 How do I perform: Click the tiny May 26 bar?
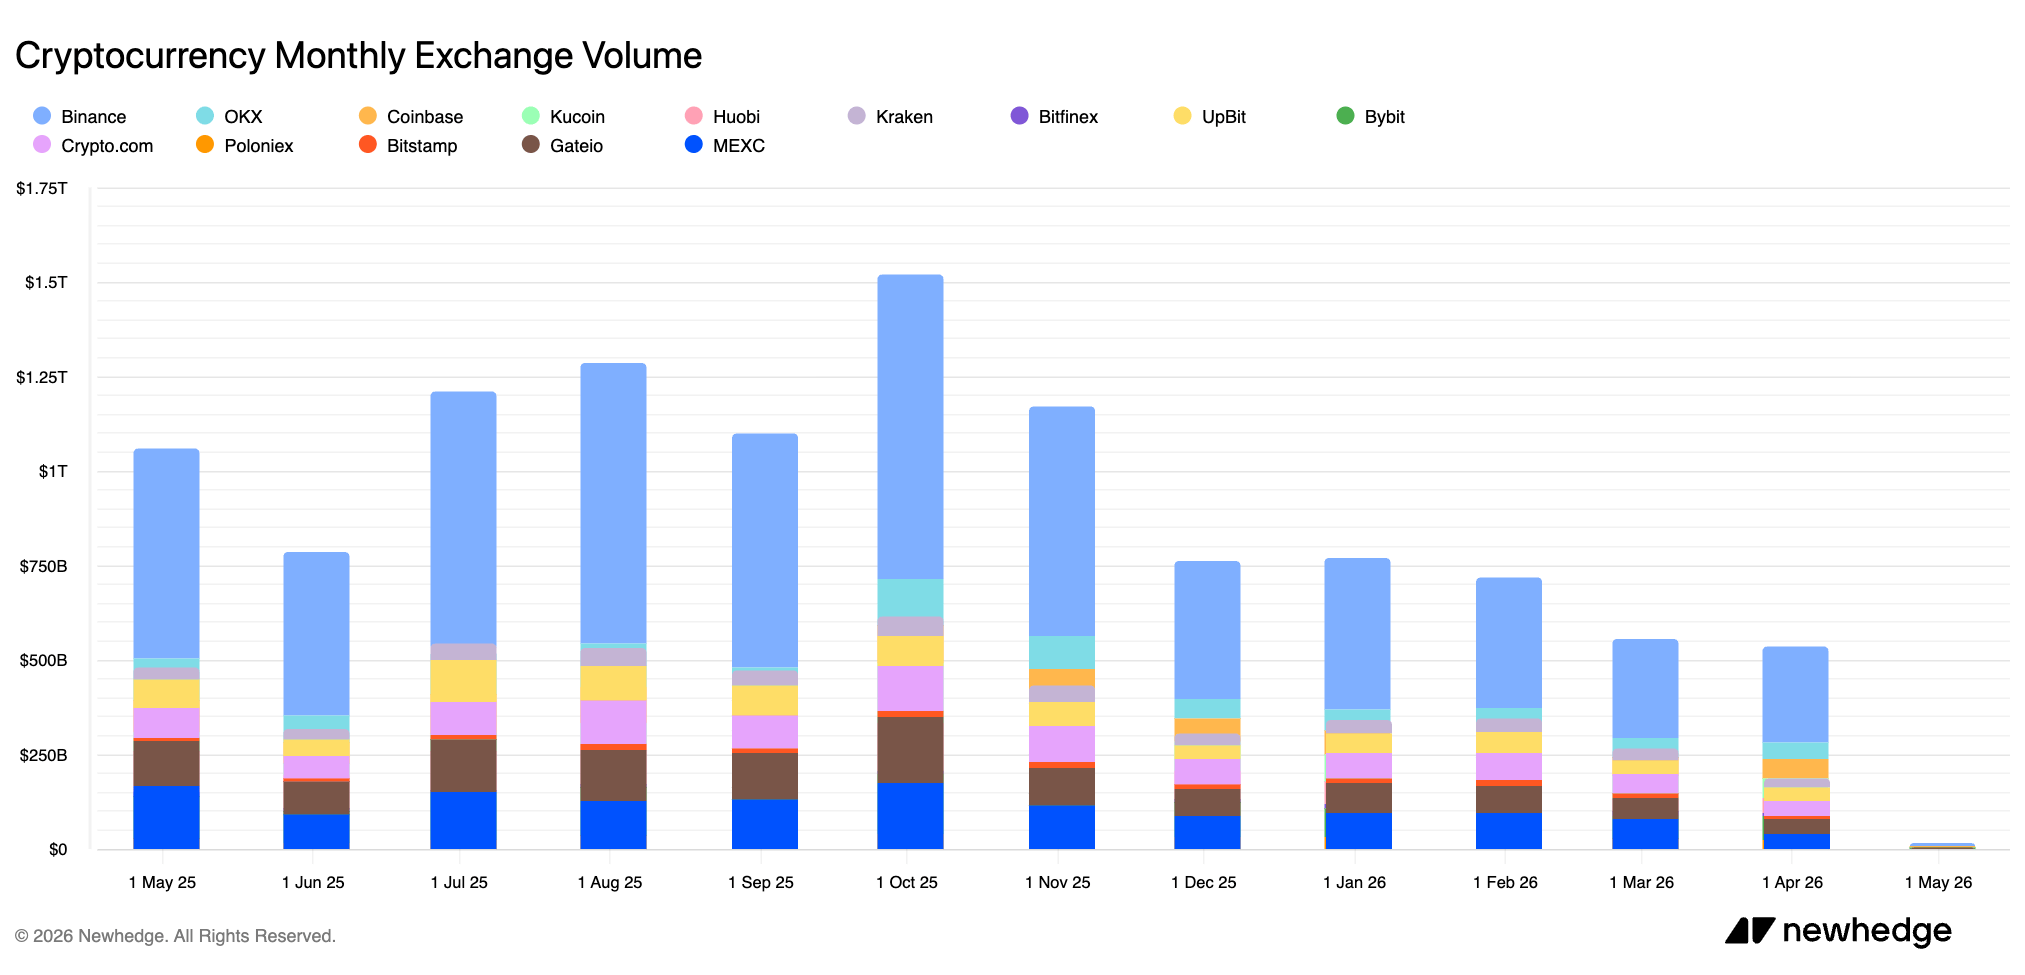pos(1942,846)
